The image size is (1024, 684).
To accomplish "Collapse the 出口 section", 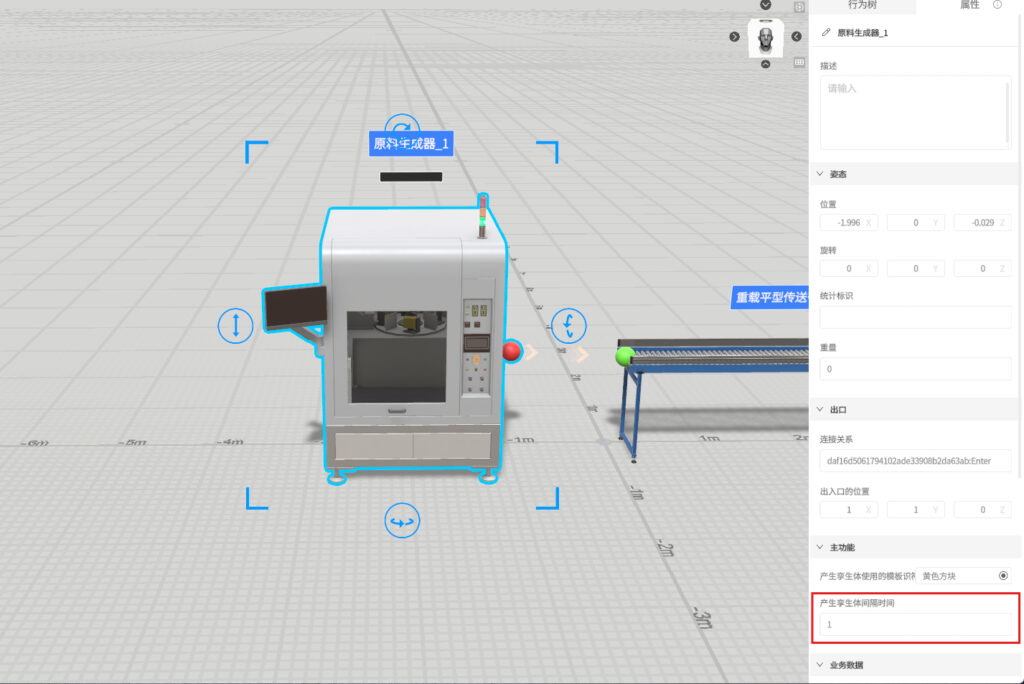I will point(820,410).
